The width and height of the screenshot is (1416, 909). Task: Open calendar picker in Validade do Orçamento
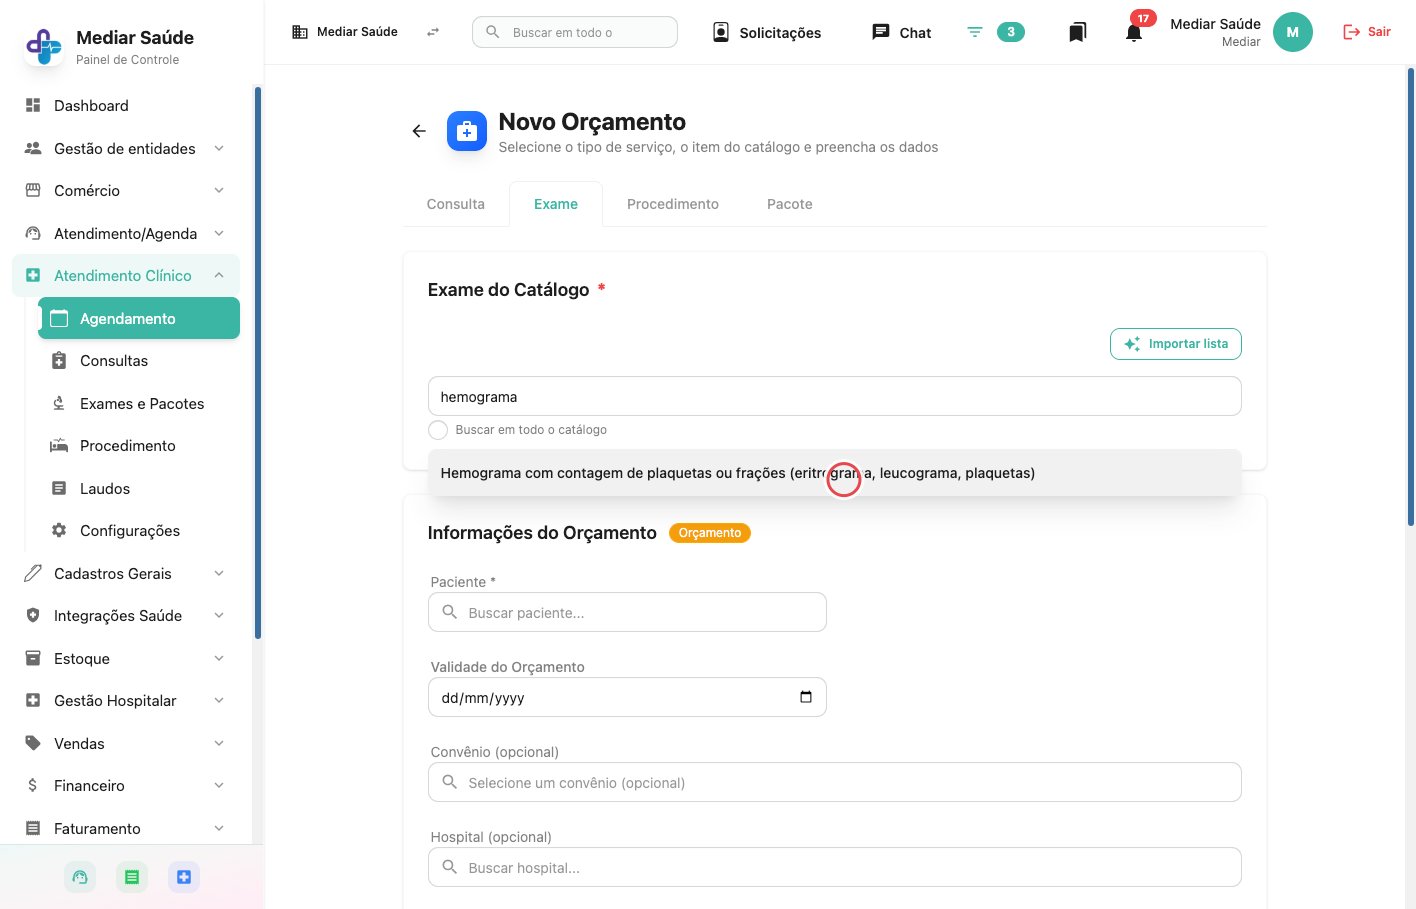[x=806, y=697]
